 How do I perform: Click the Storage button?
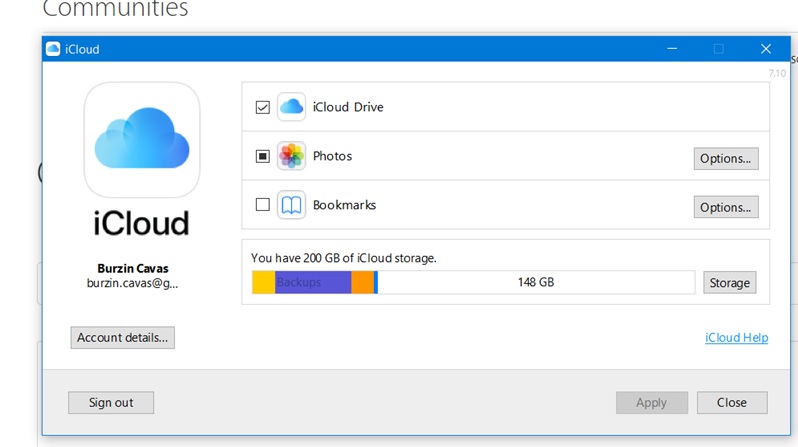pyautogui.click(x=729, y=283)
